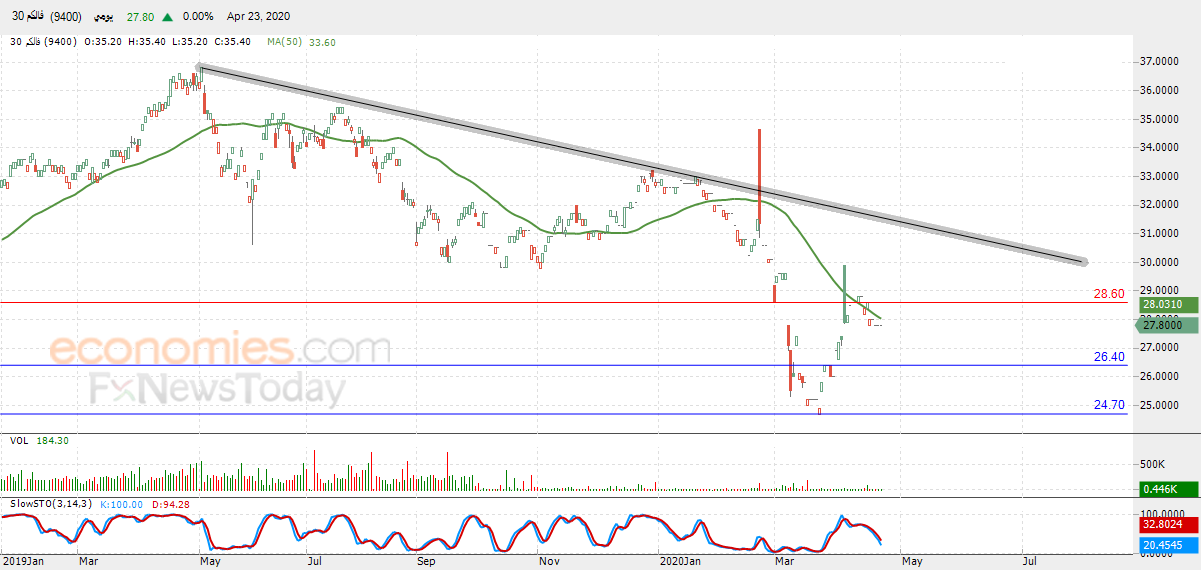
Task: Click the Sep time axis label
Action: pos(427,562)
